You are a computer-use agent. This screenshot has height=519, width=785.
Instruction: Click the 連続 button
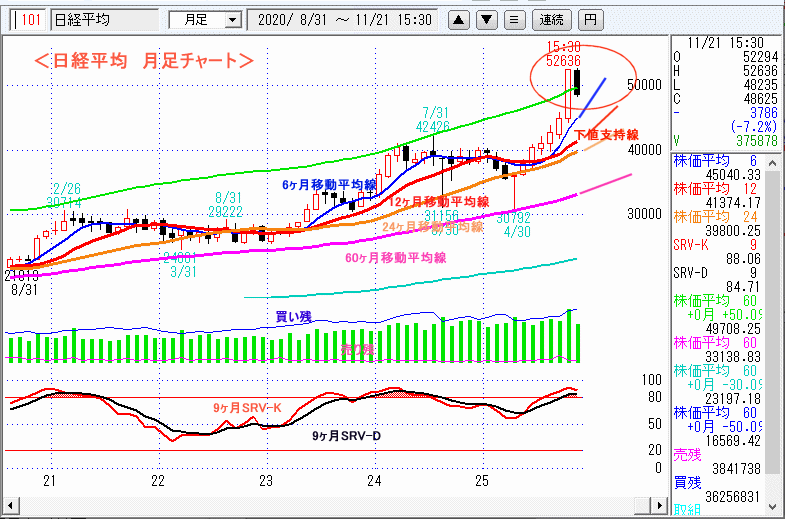click(551, 19)
